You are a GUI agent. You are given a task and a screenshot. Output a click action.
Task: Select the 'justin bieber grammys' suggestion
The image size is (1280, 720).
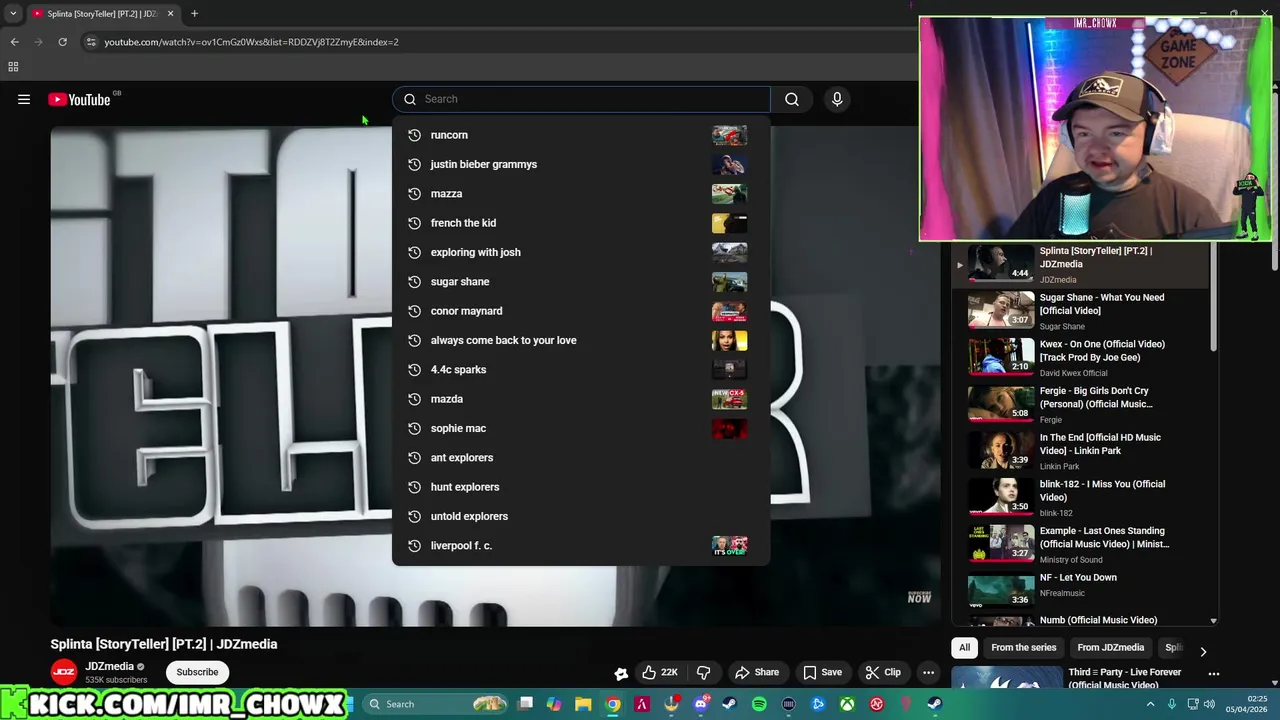tap(581, 164)
